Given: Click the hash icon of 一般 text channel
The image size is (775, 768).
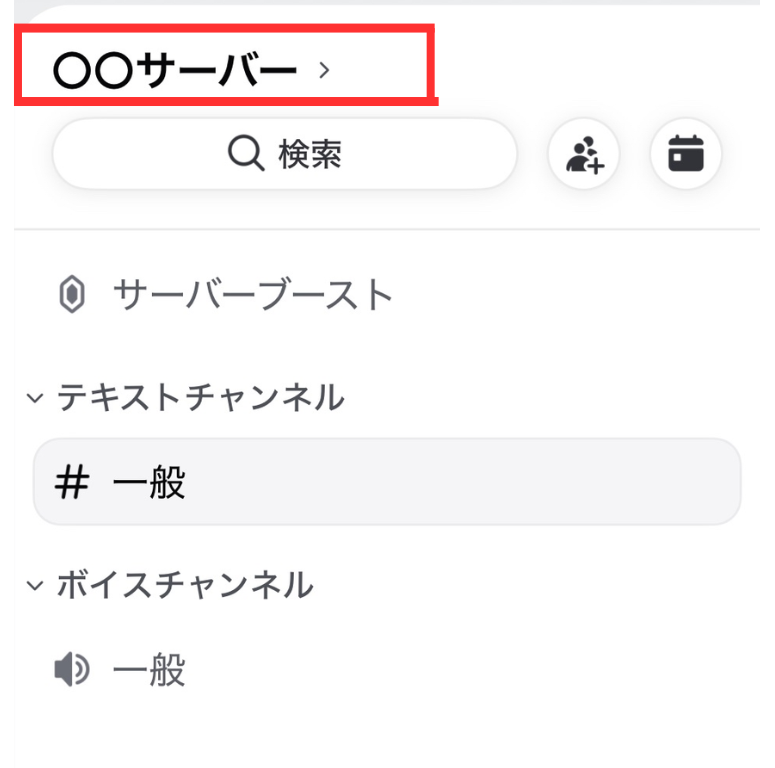Looking at the screenshot, I should 71,484.
